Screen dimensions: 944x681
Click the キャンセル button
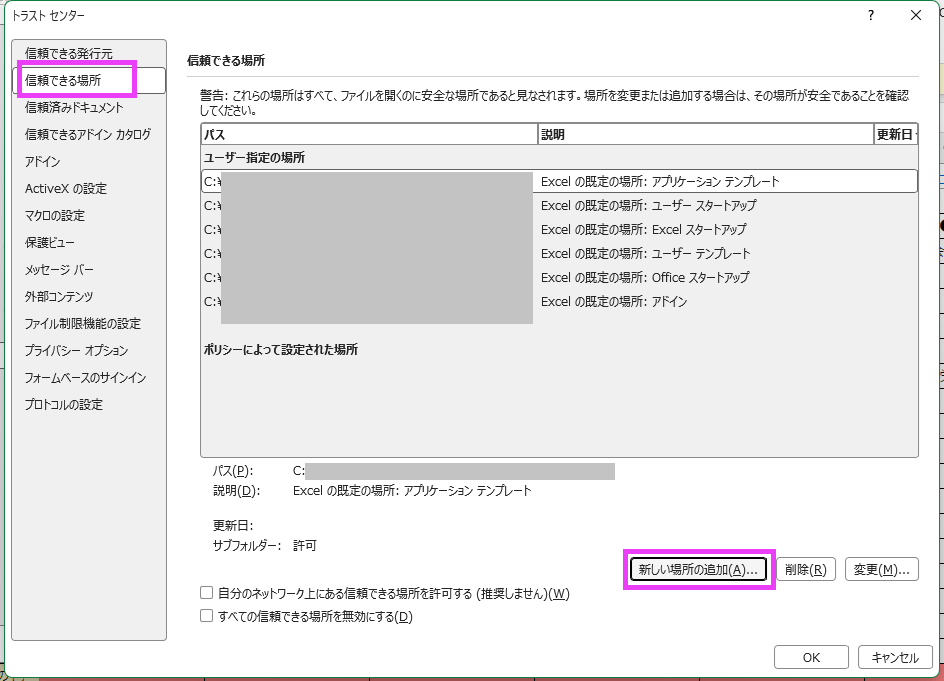point(895,657)
